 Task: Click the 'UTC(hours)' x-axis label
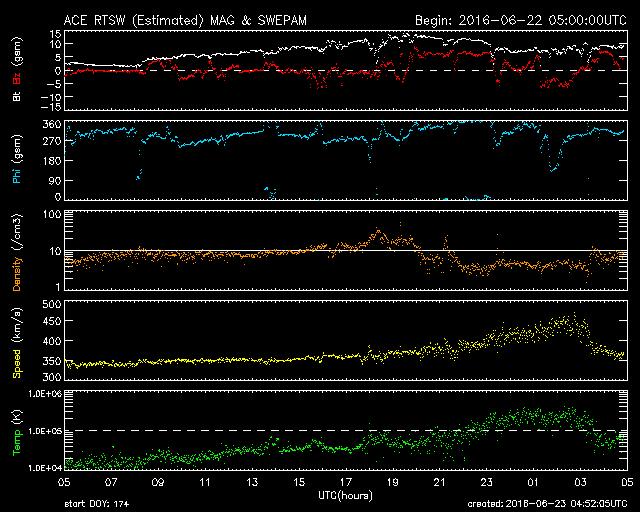pos(345,496)
